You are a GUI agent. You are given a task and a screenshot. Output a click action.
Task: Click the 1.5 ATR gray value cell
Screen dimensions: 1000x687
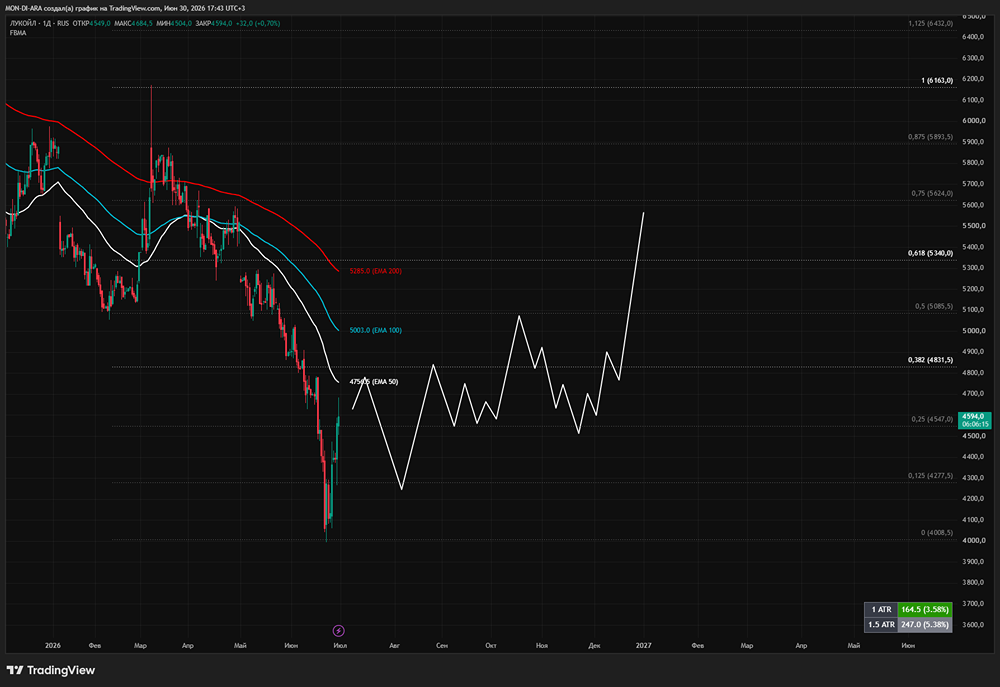(925, 624)
